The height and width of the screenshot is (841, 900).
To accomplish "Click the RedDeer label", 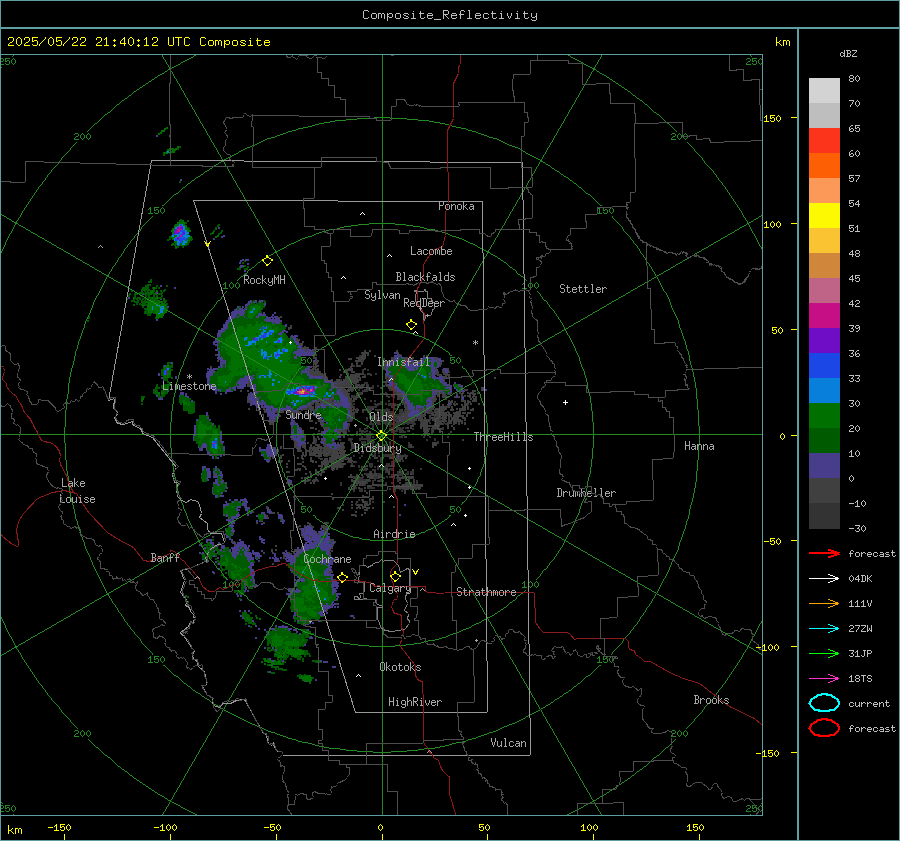I will (x=424, y=303).
